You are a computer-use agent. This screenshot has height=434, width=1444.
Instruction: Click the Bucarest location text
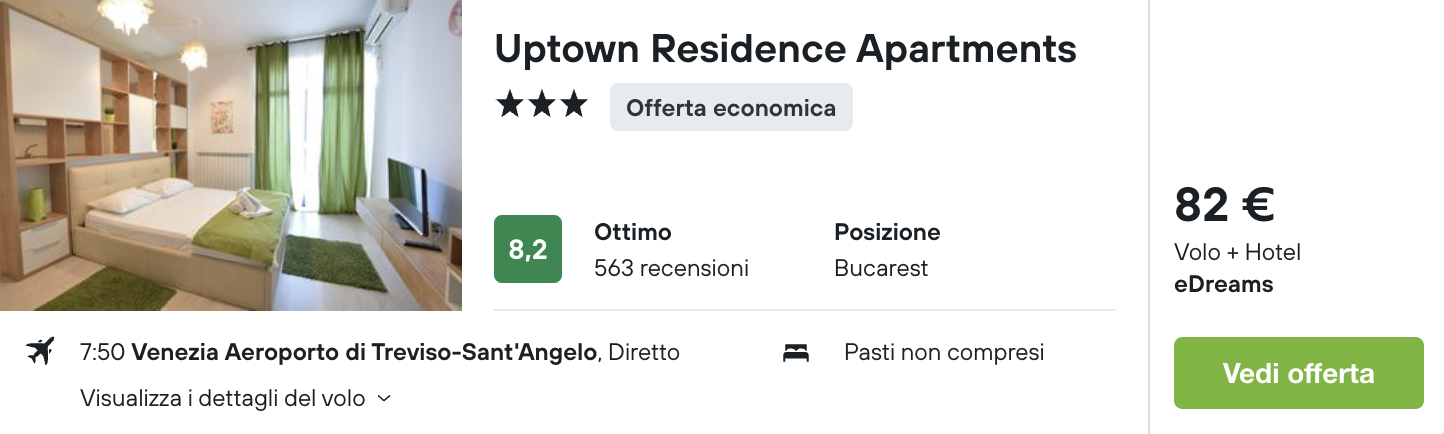[881, 268]
